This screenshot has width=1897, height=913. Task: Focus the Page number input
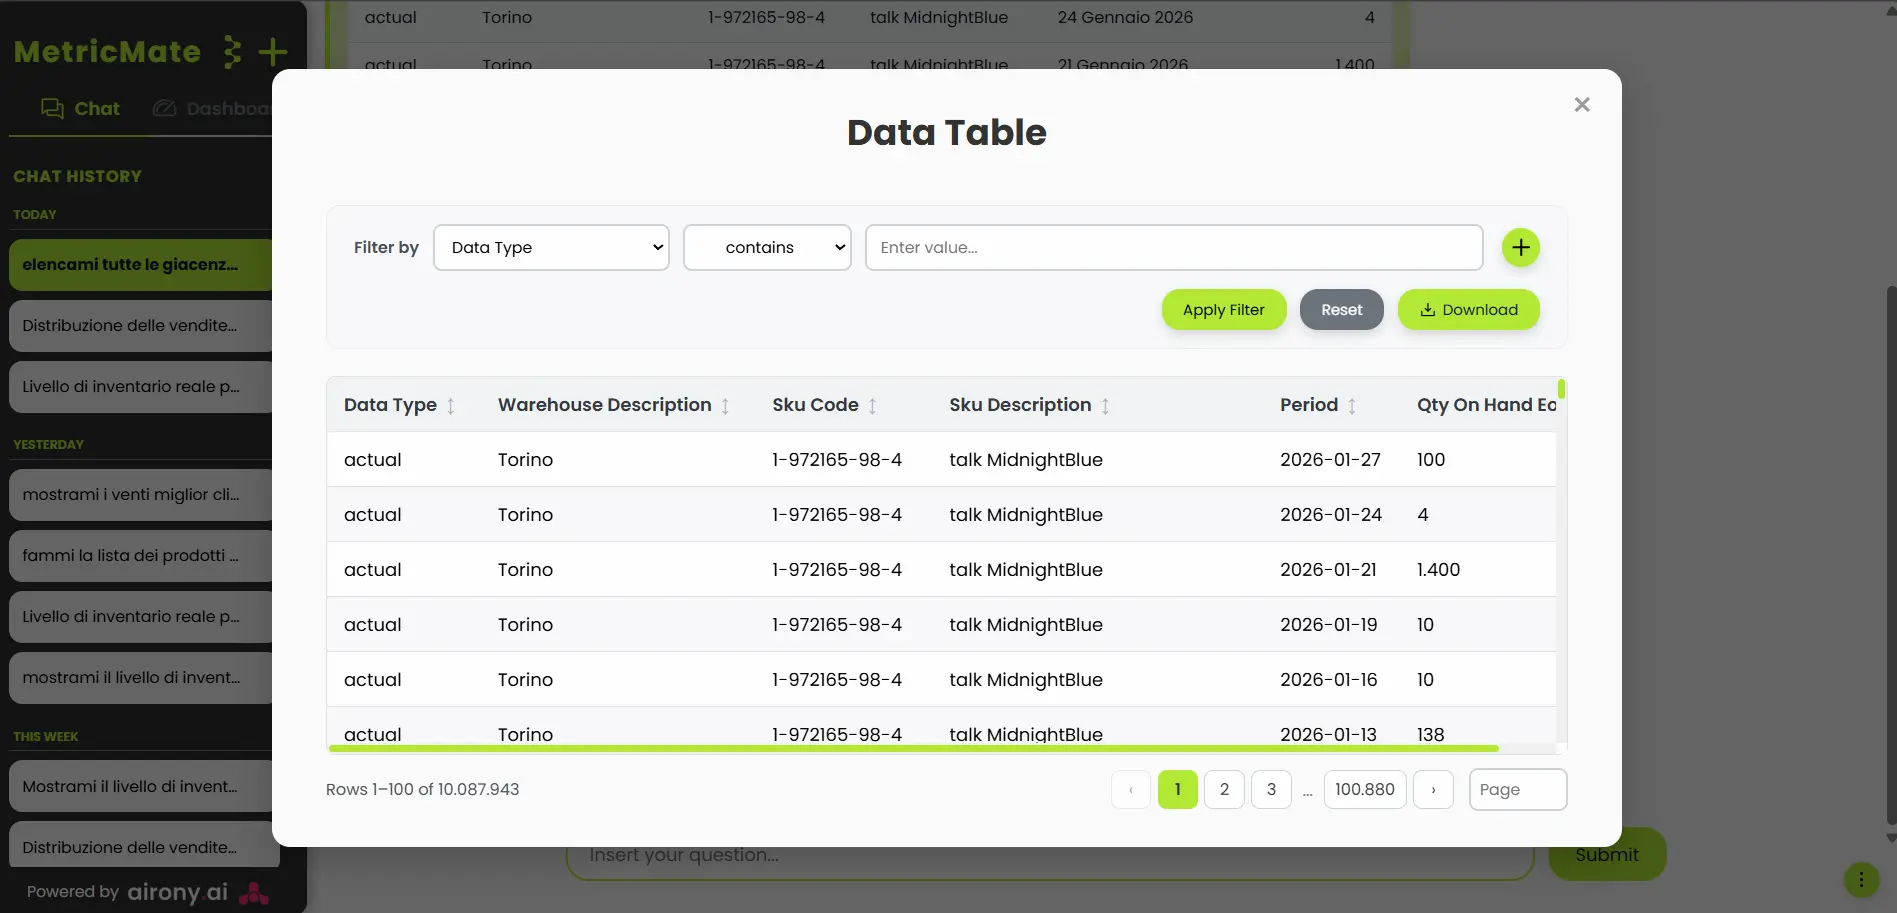click(x=1517, y=789)
